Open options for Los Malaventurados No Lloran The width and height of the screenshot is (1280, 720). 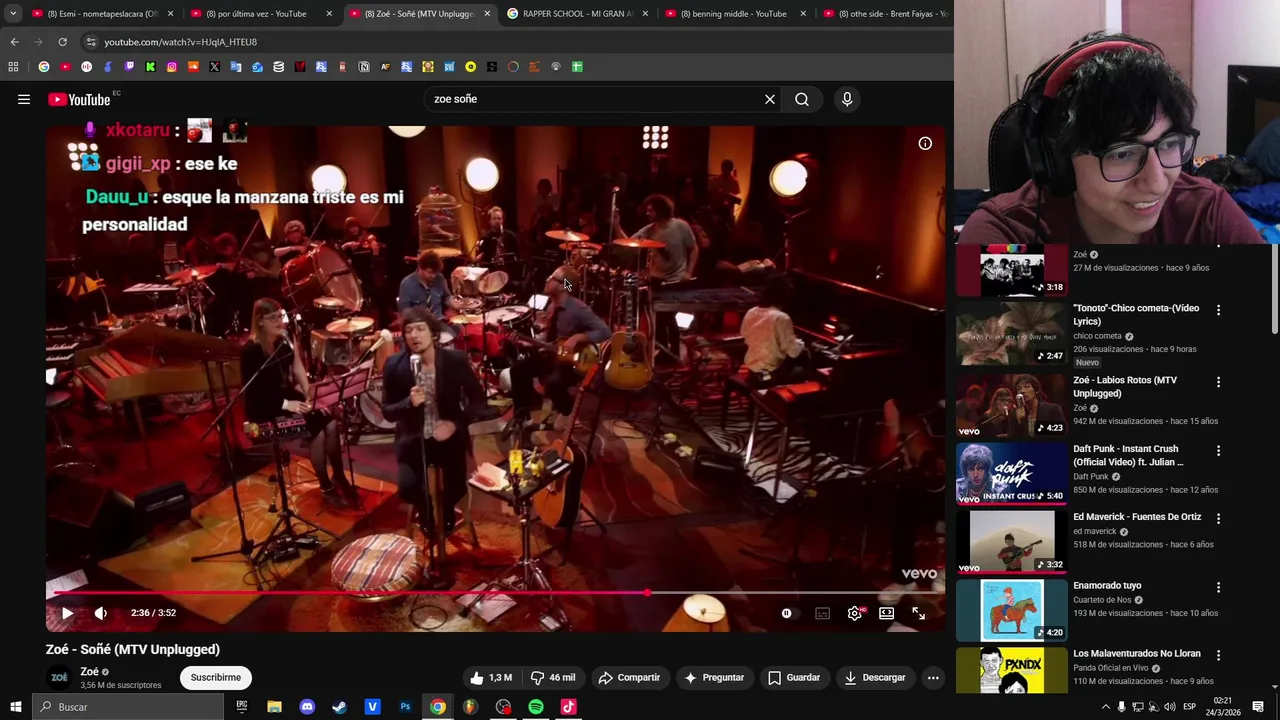click(1218, 655)
